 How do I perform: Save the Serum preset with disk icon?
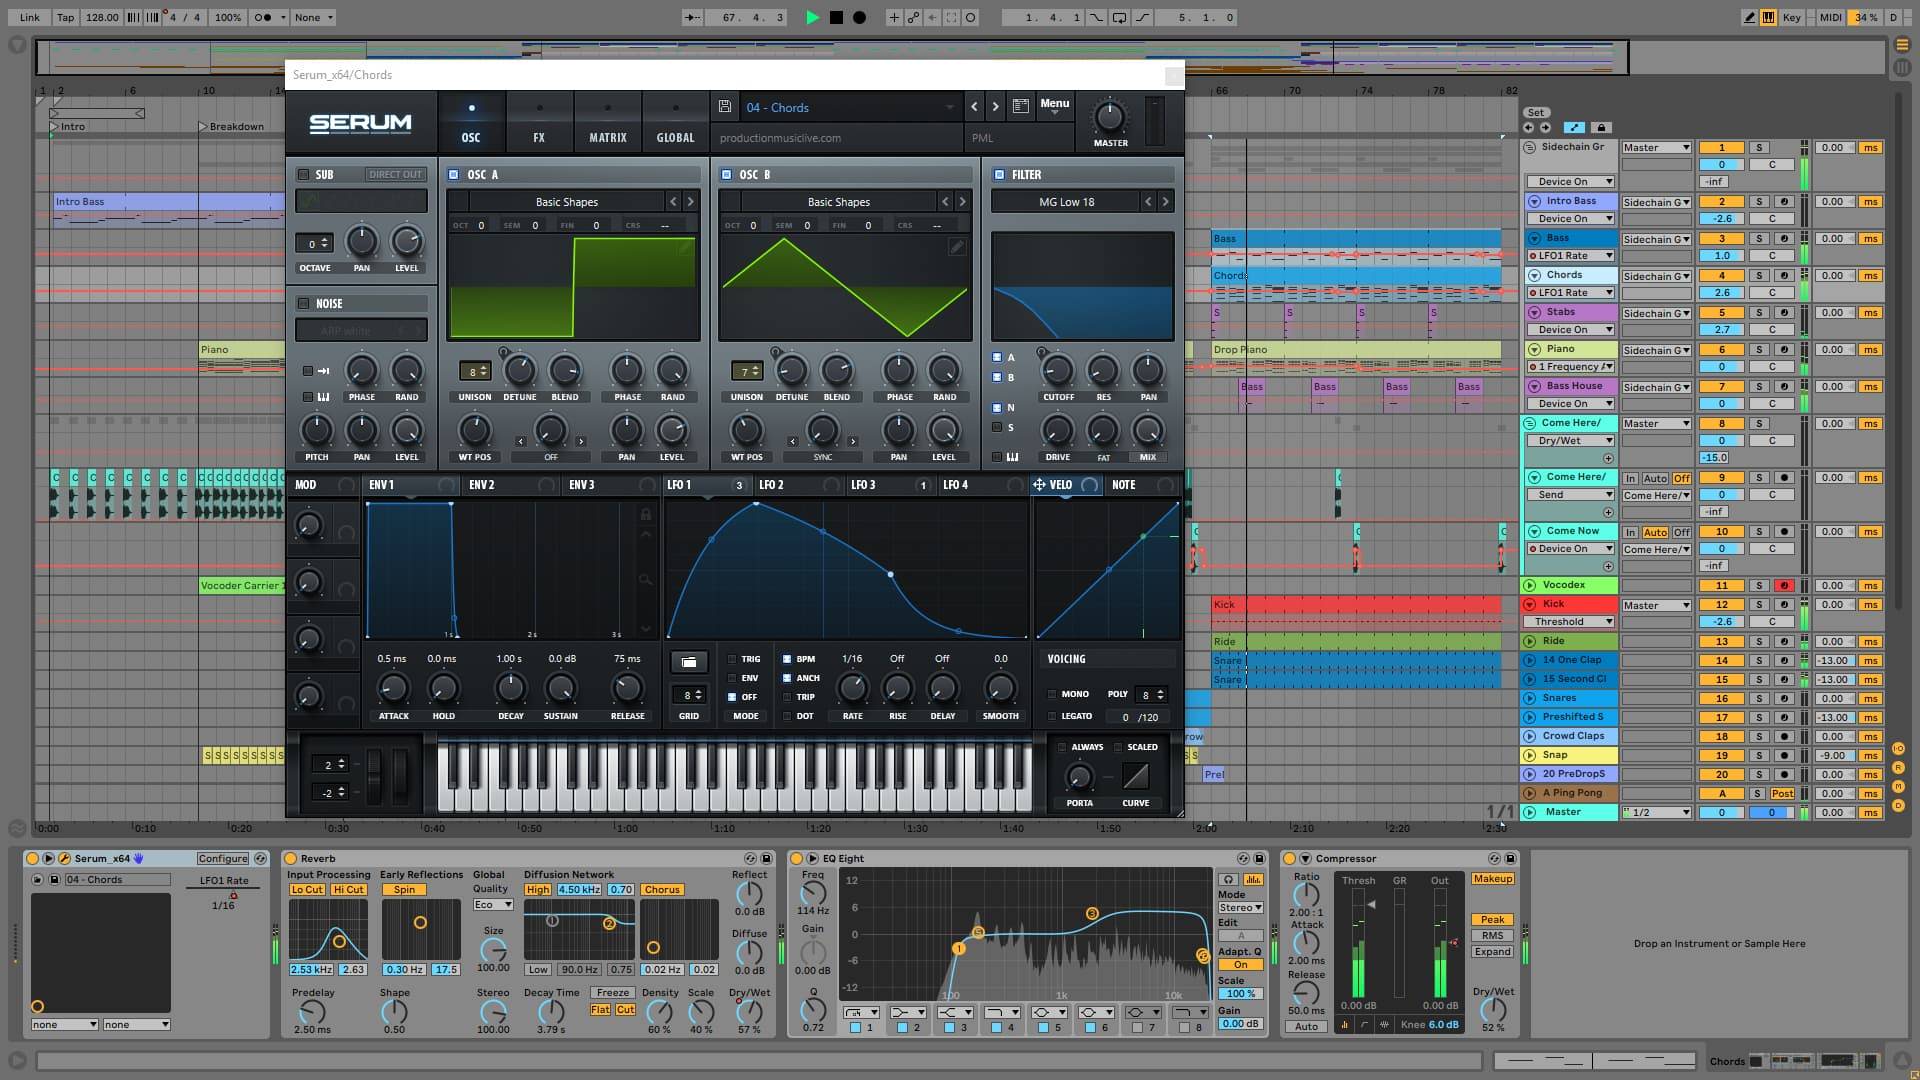click(x=724, y=106)
